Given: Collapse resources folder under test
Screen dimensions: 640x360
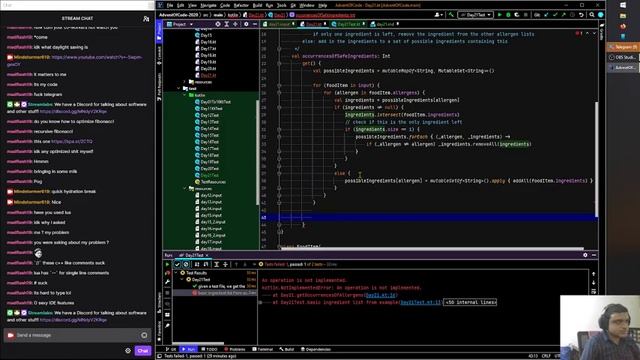Looking at the screenshot, I should click(184, 189).
